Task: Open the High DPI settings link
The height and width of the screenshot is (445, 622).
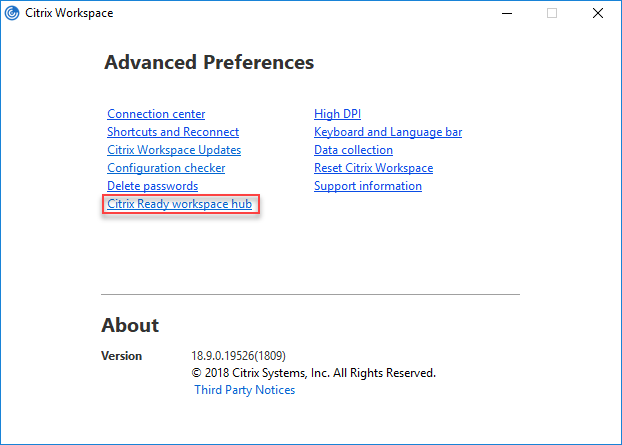Action: [337, 114]
